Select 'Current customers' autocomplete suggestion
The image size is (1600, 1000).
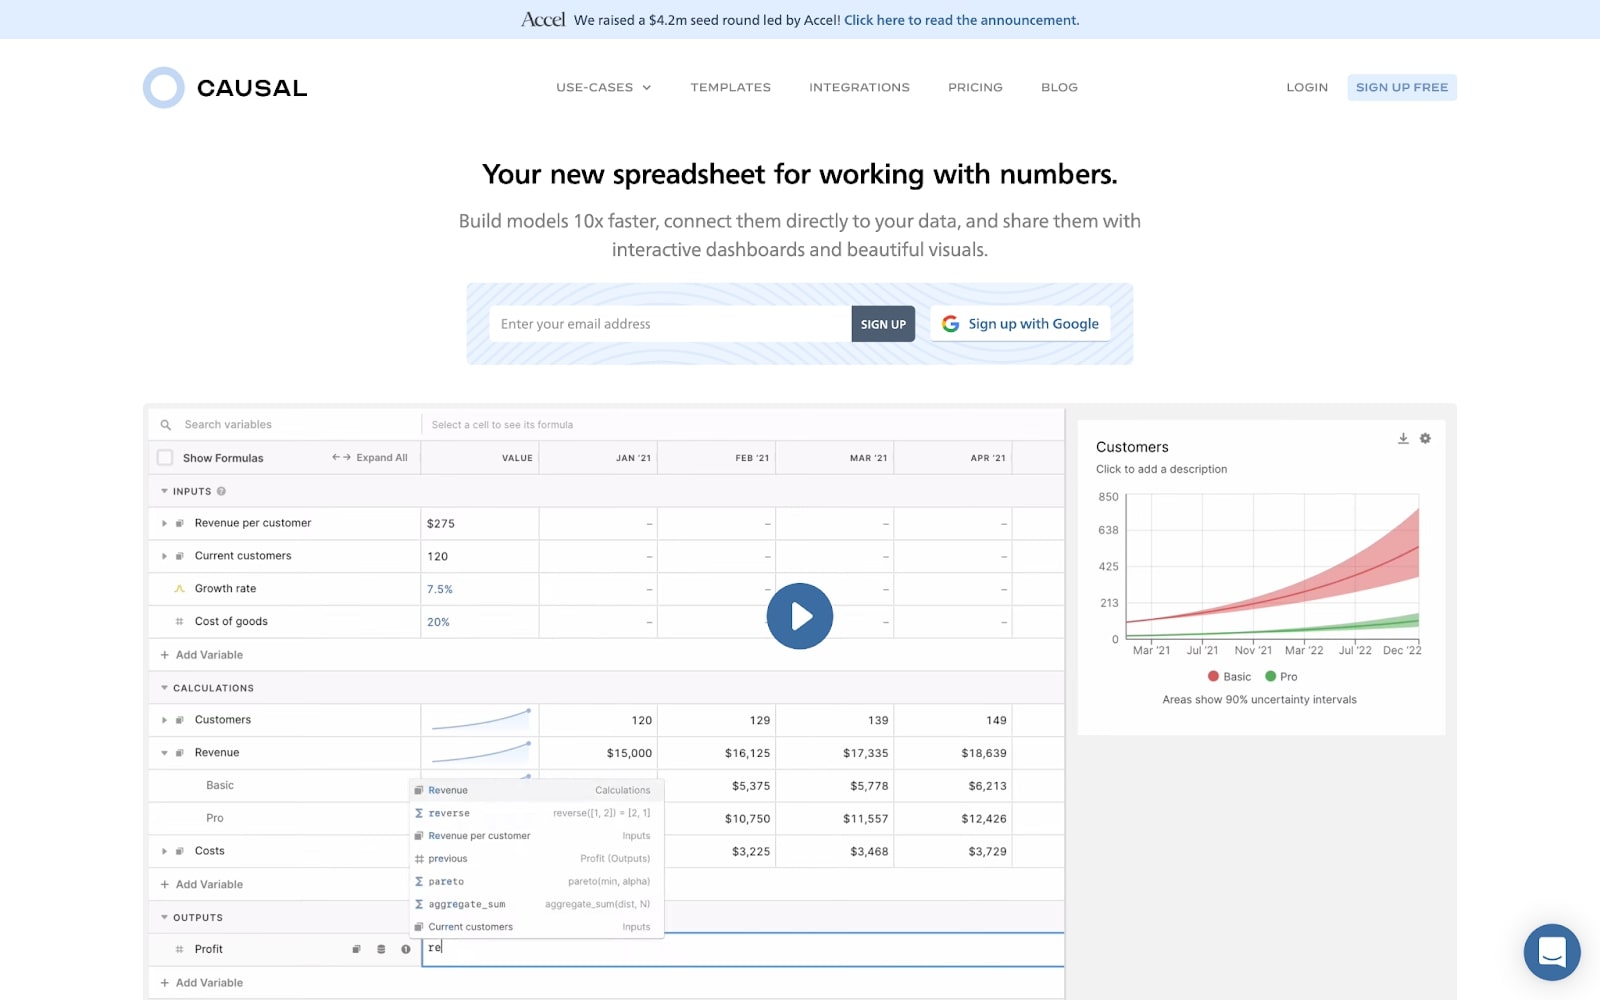pos(537,927)
